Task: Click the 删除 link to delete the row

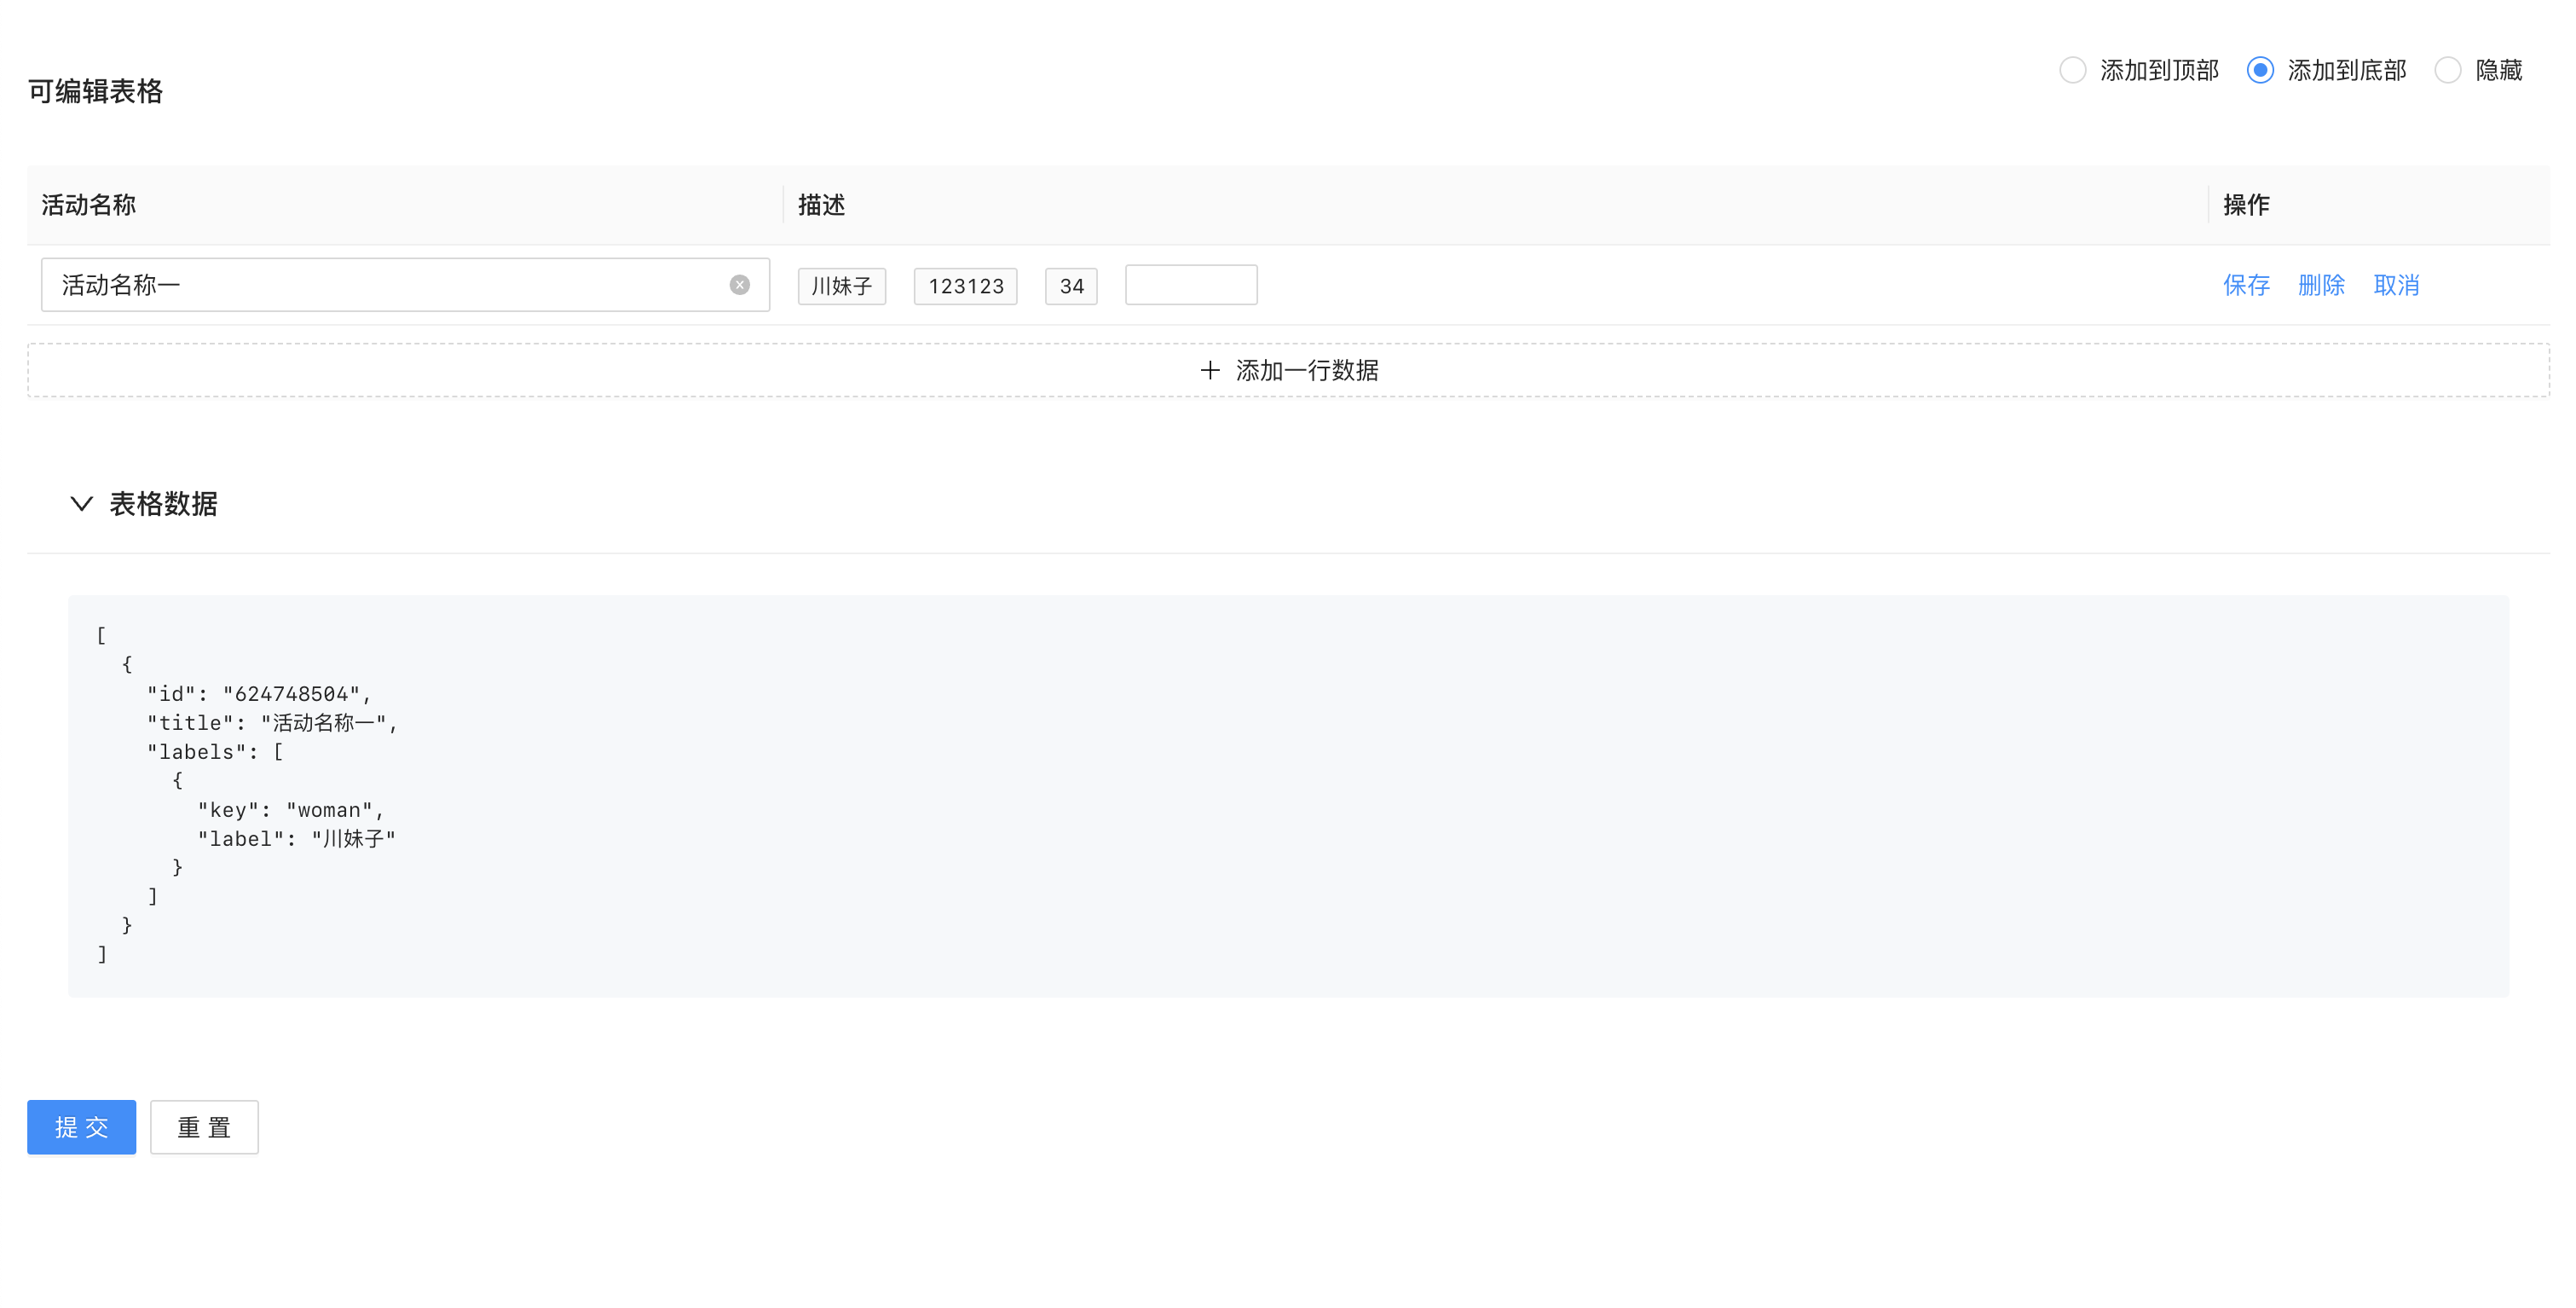Action: 2321,285
